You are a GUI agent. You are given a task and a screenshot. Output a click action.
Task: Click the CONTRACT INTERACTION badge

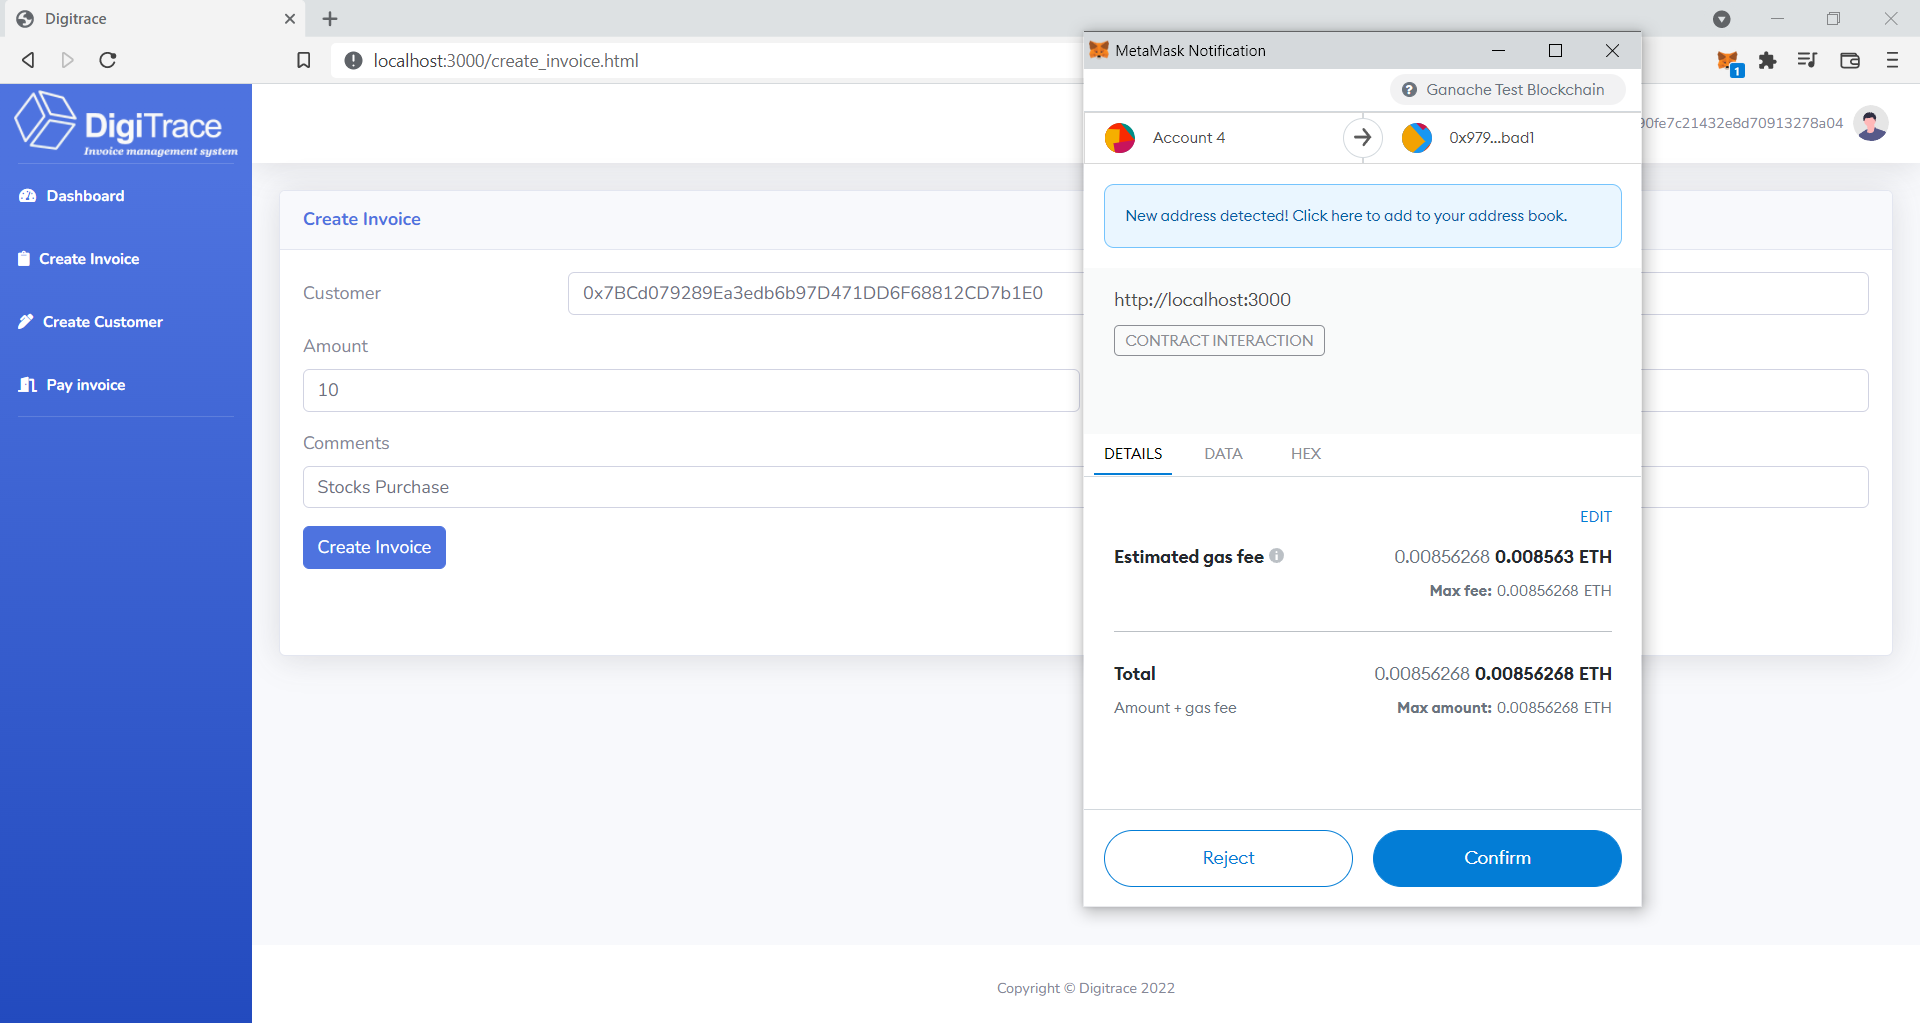coord(1219,340)
